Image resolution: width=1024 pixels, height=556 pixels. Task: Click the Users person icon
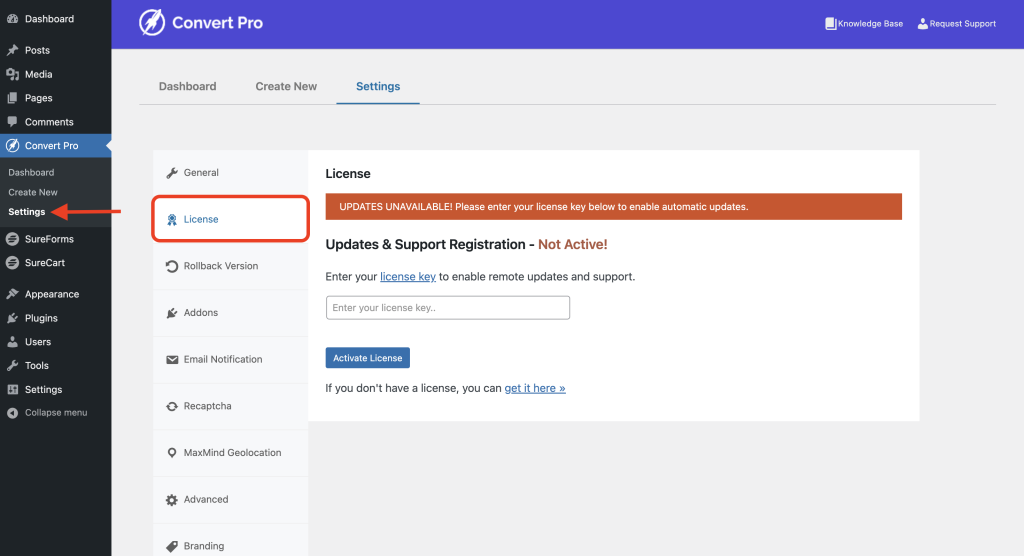coord(12,342)
